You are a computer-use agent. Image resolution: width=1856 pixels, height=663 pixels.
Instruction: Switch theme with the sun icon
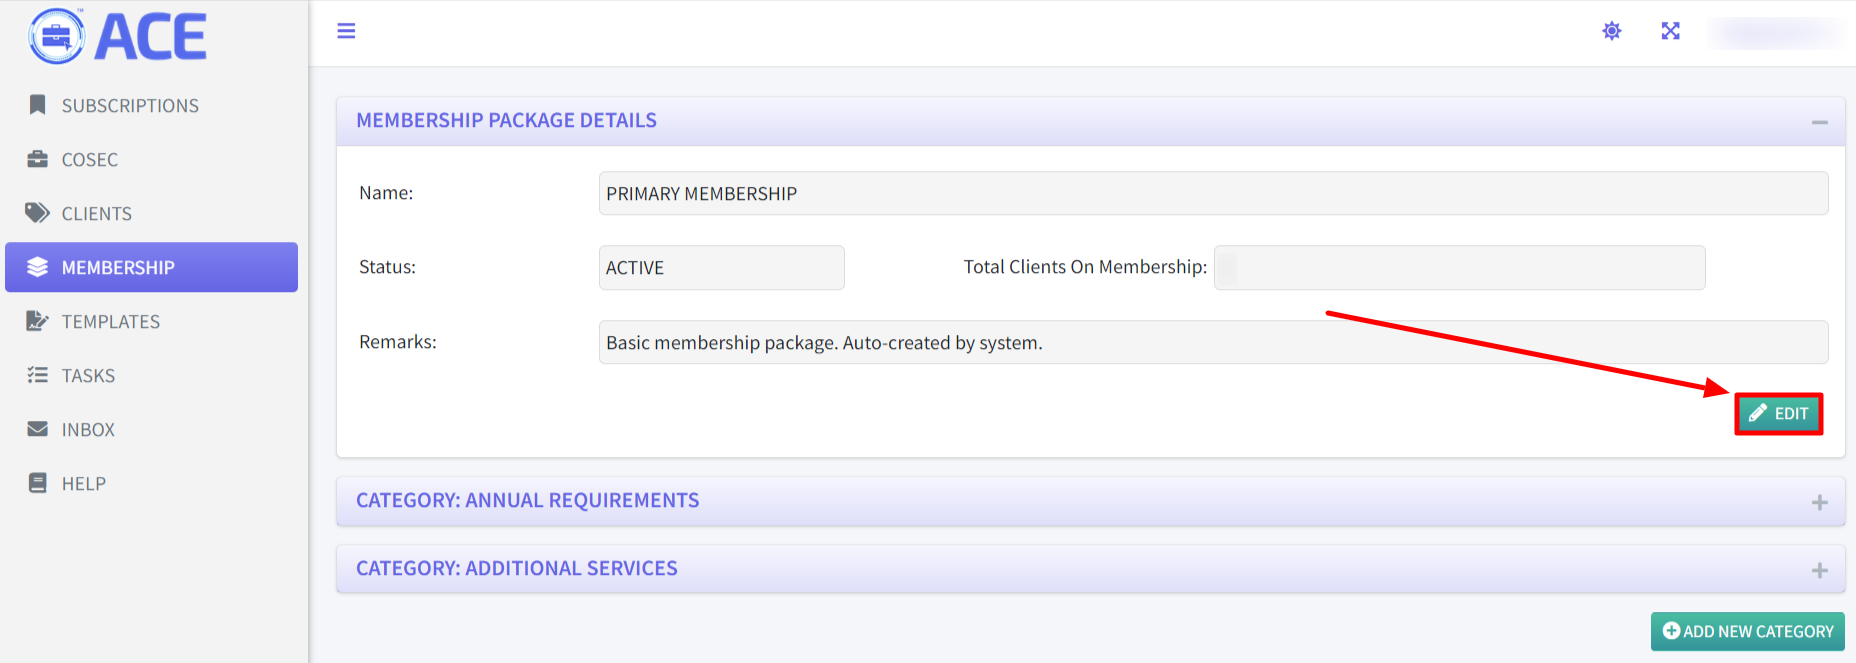click(1611, 31)
